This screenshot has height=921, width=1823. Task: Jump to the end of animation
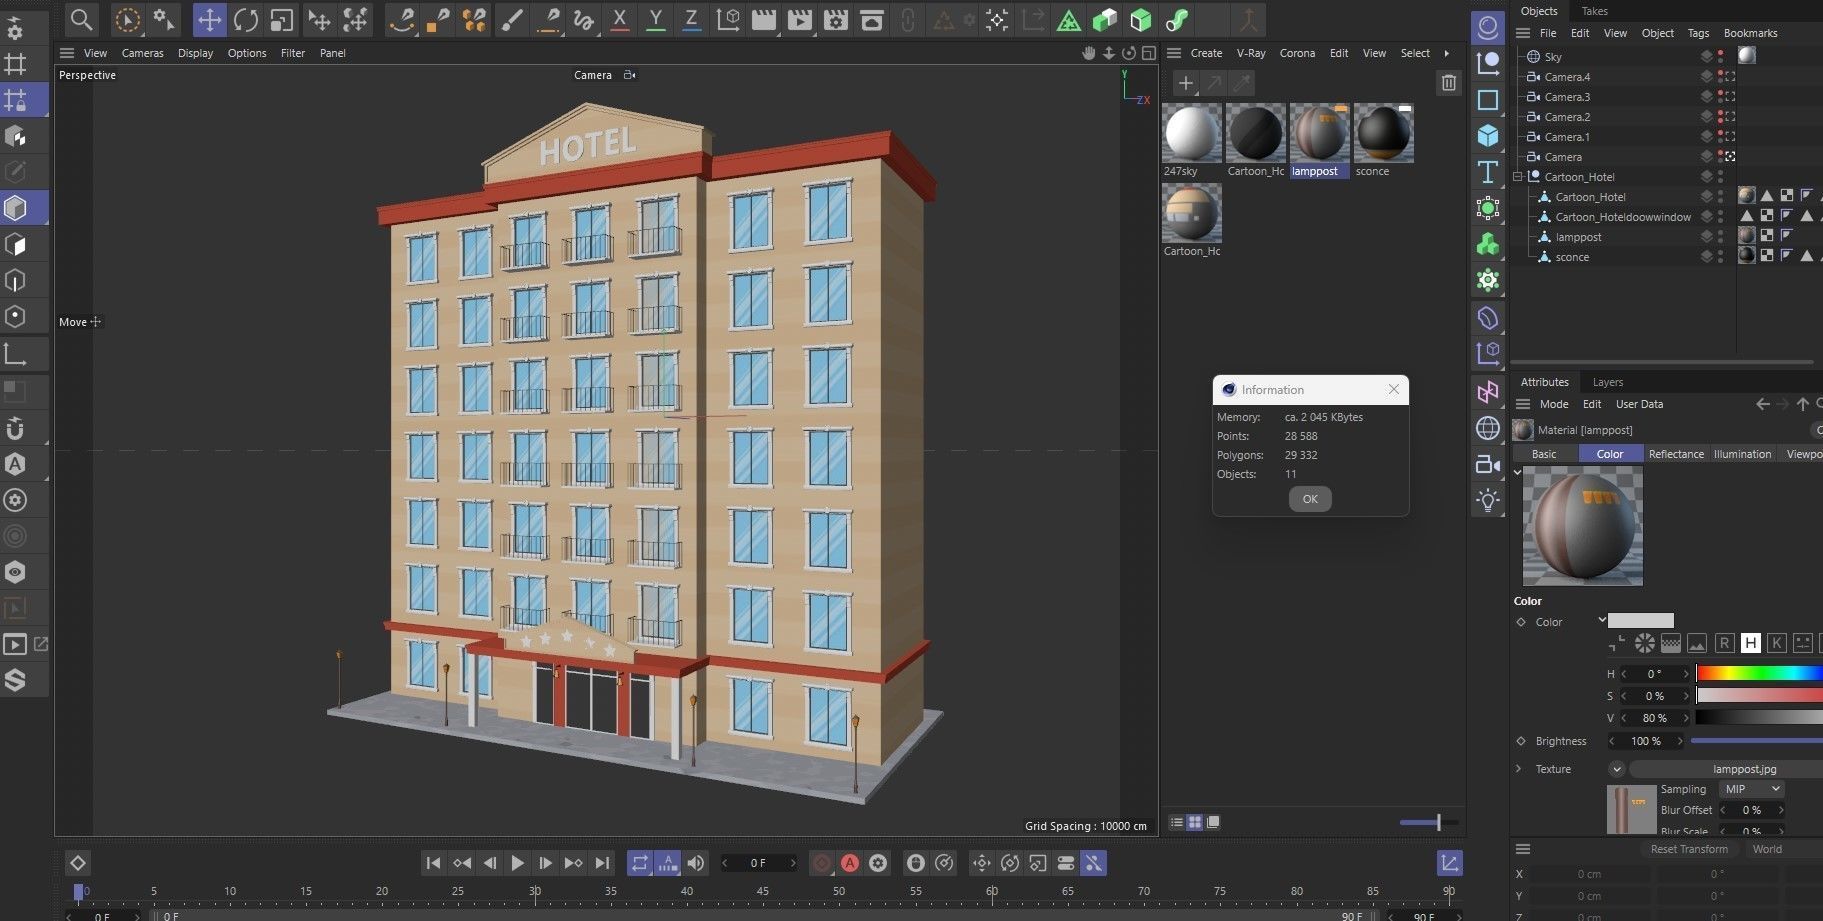(x=602, y=863)
